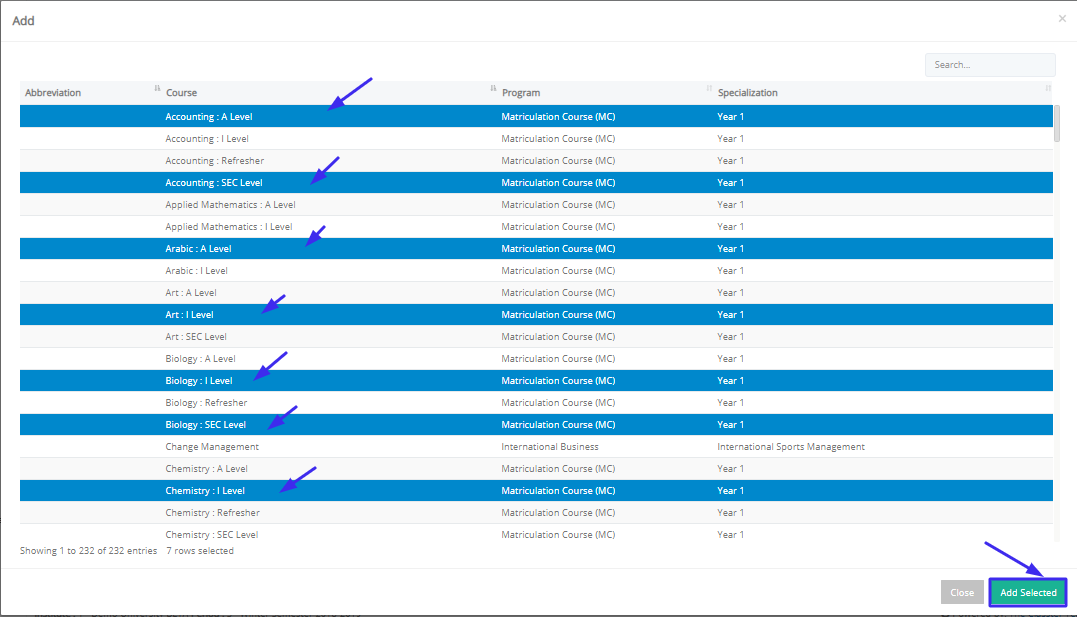Select the Applied Mathematics : I Level row
Image resolution: width=1077 pixels, height=617 pixels.
coord(536,227)
